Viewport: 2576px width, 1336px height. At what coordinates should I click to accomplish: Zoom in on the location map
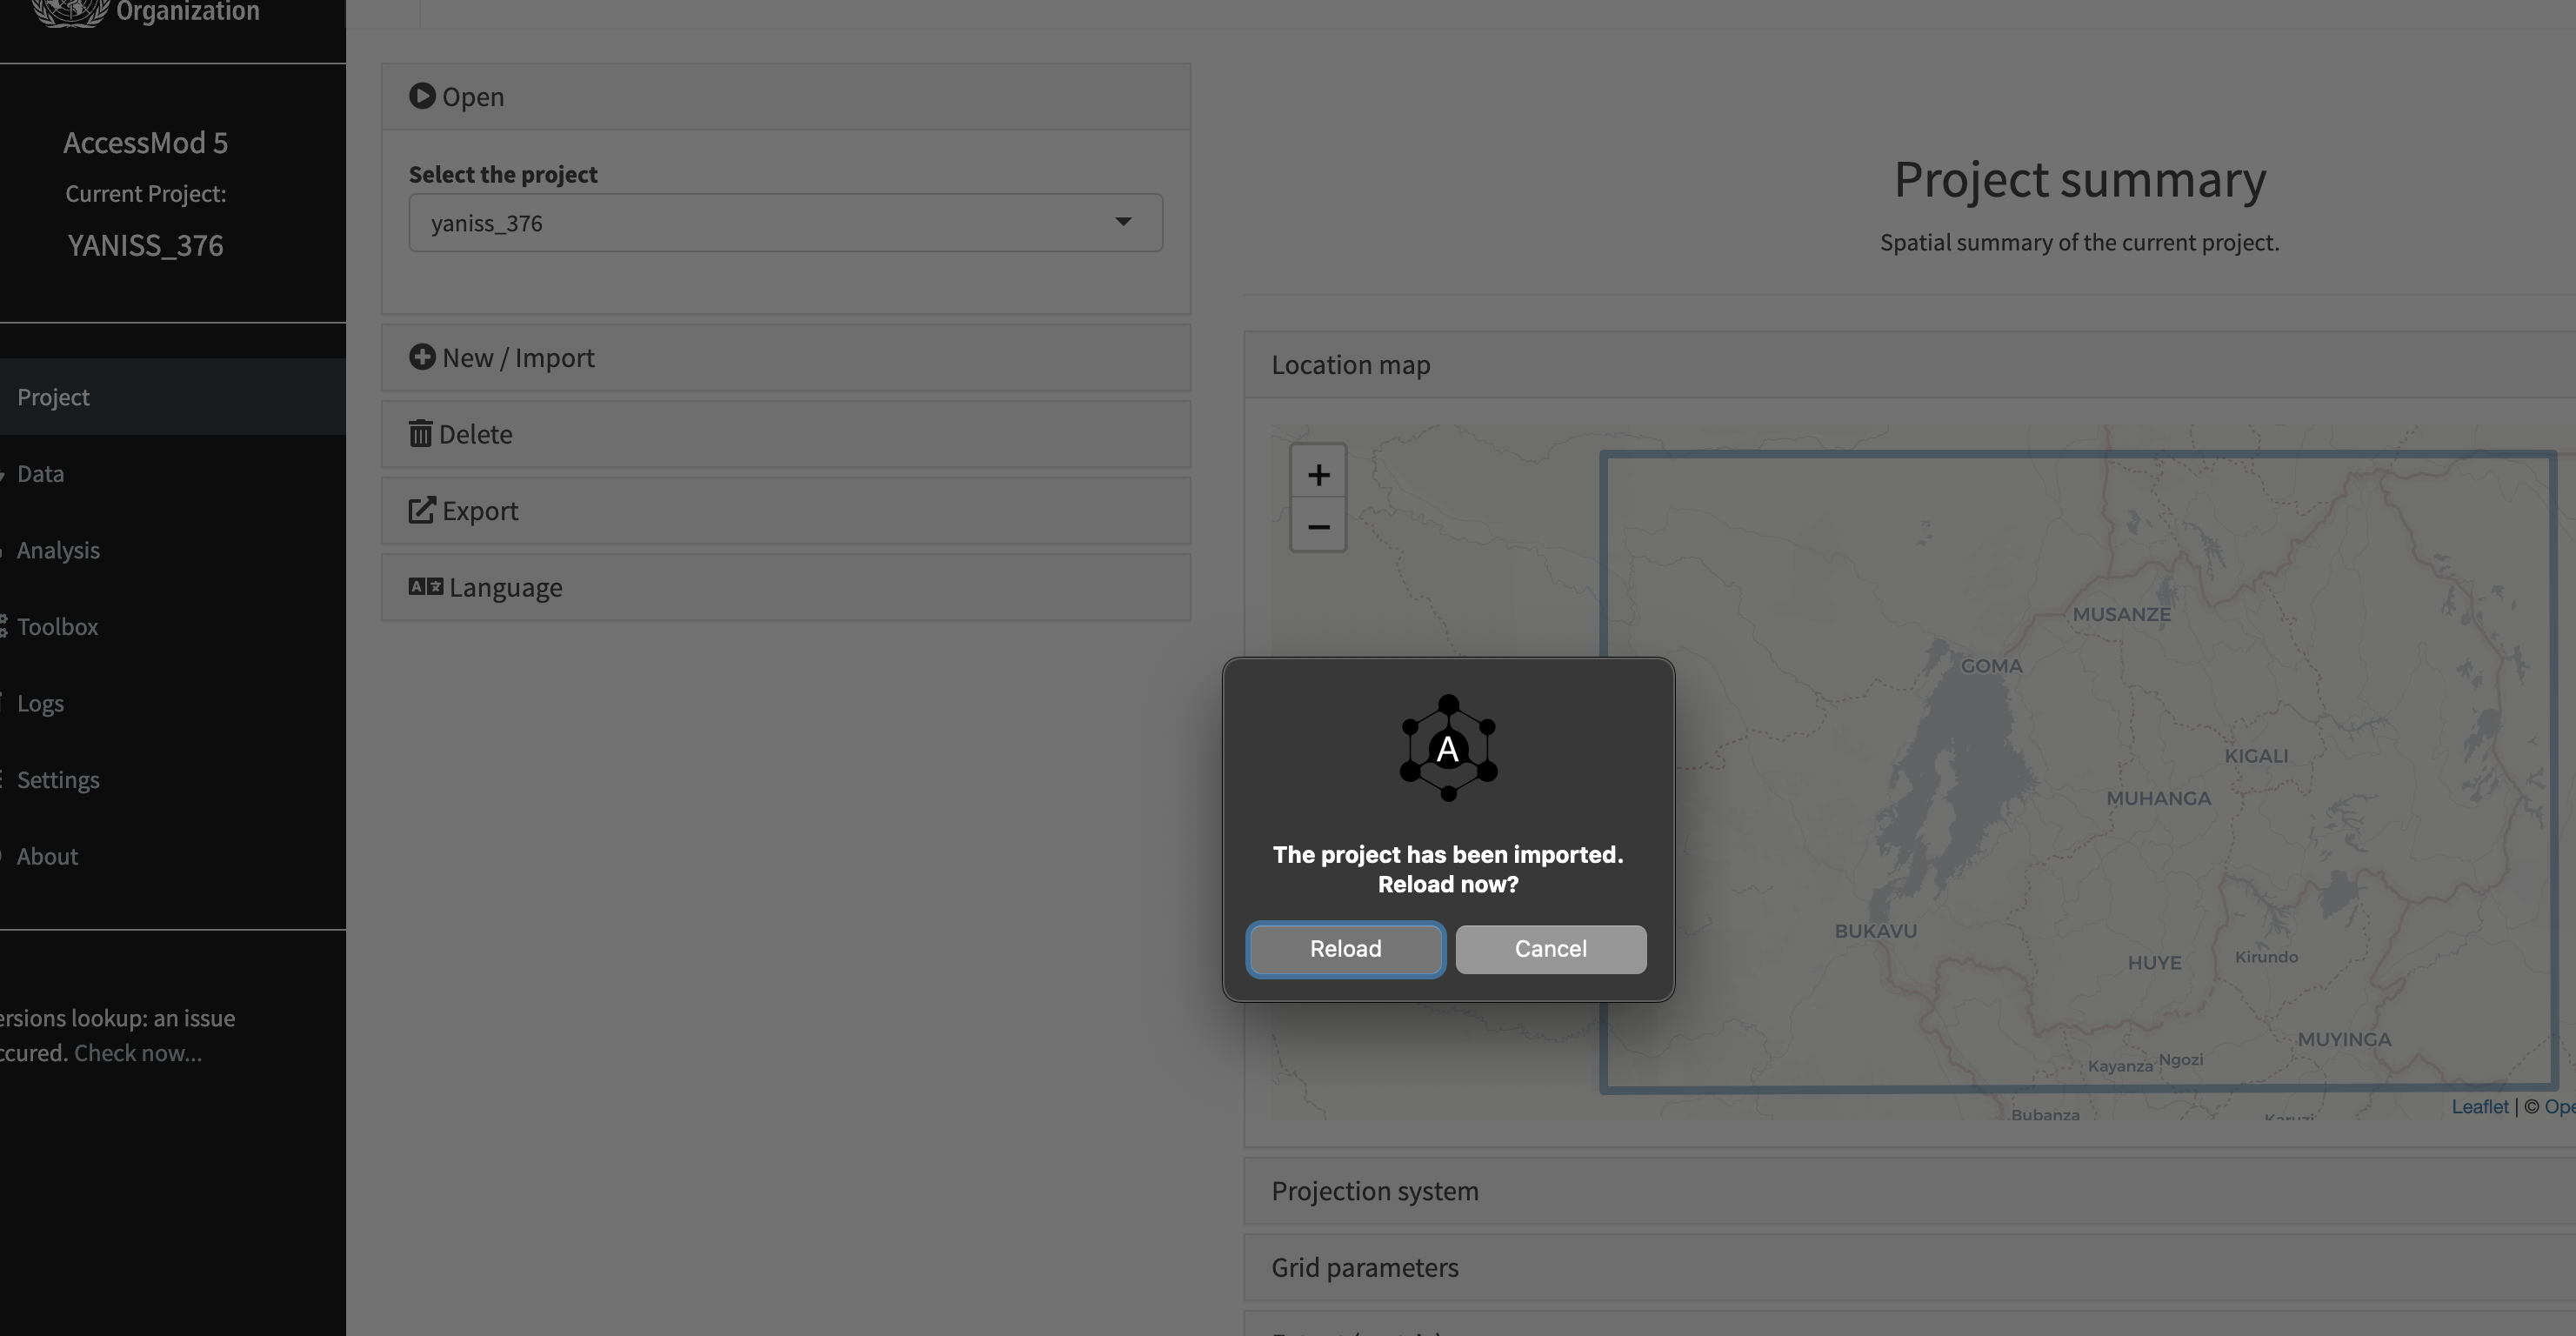1318,474
